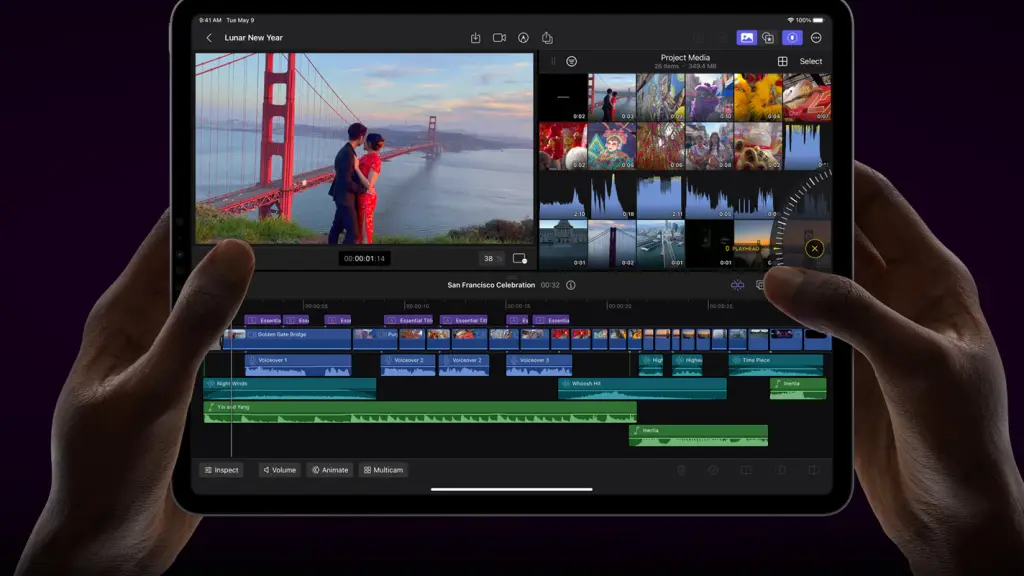Switch to the Volume tab
Viewport: 1024px width, 576px height.
tap(279, 470)
